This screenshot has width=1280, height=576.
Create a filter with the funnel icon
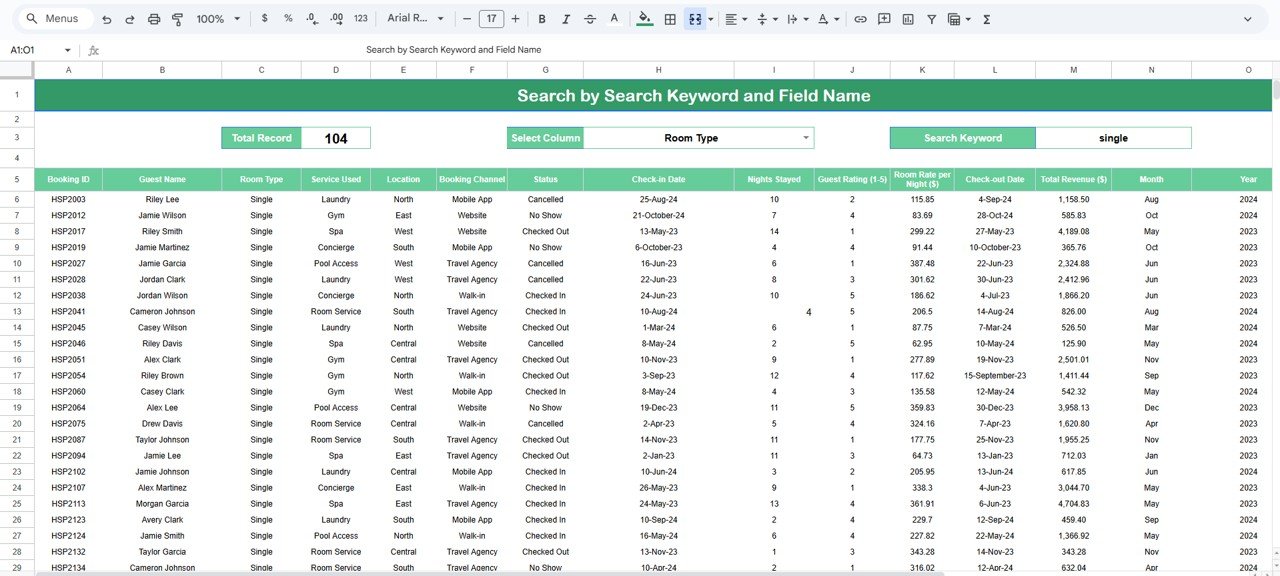point(933,19)
